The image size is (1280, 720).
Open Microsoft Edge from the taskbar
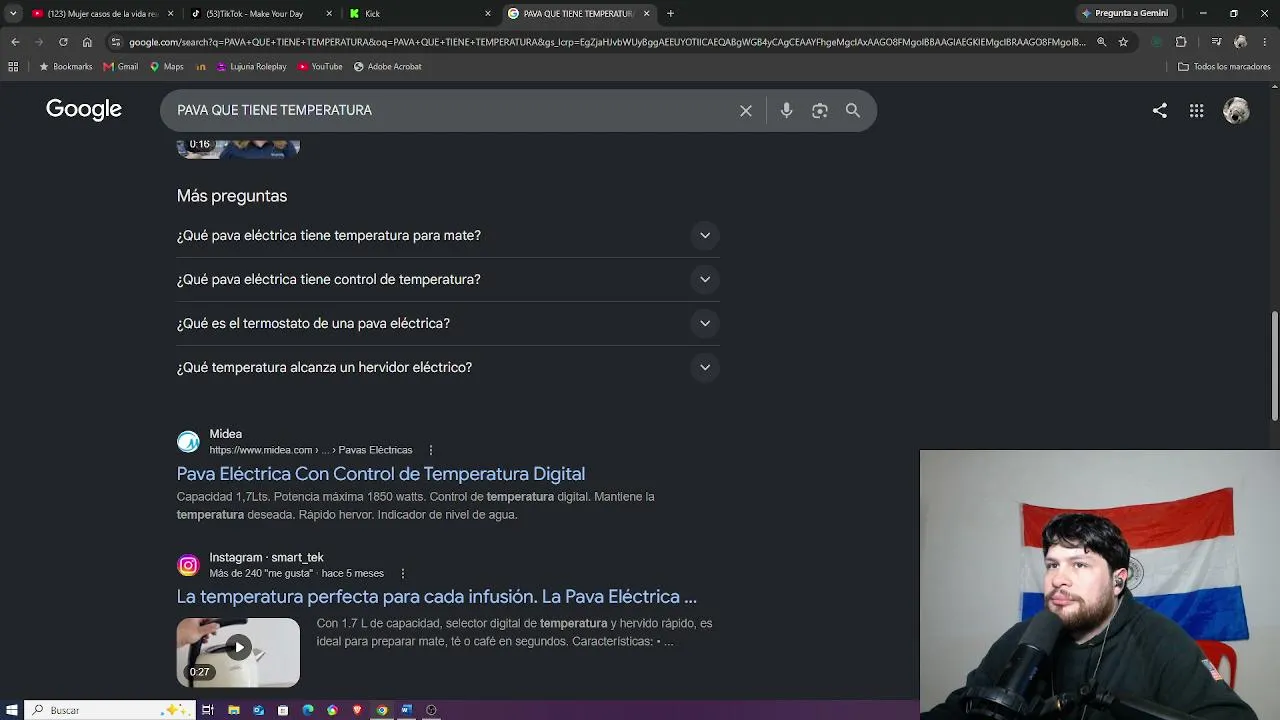pyautogui.click(x=308, y=710)
